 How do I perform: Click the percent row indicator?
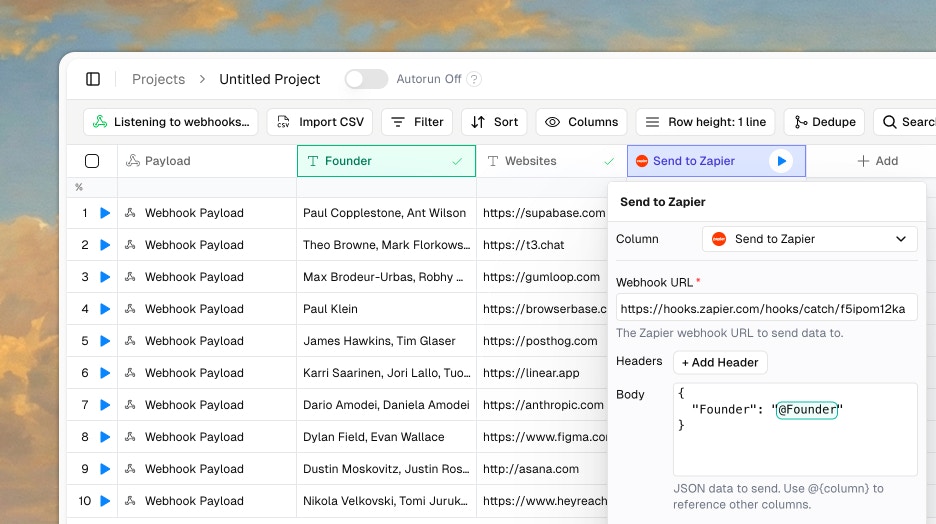[x=79, y=187]
